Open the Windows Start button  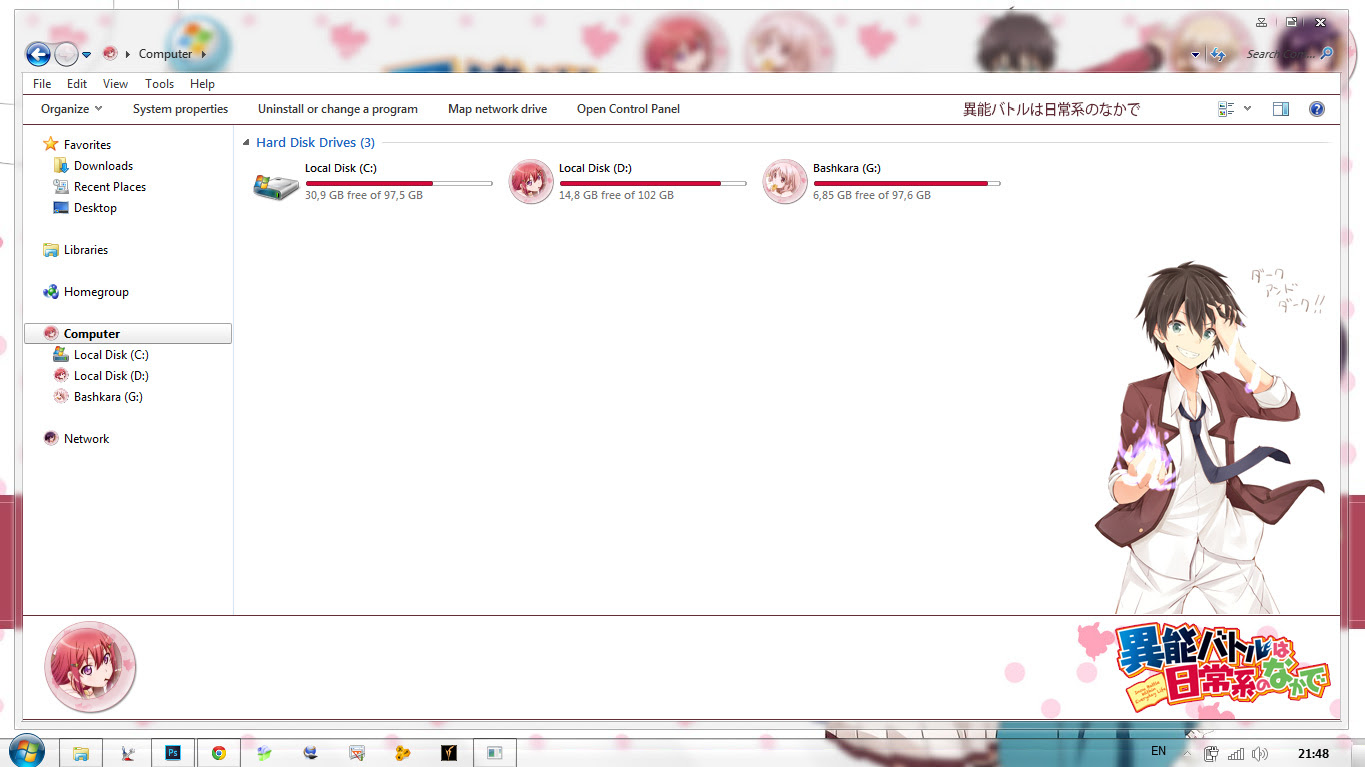(x=25, y=751)
